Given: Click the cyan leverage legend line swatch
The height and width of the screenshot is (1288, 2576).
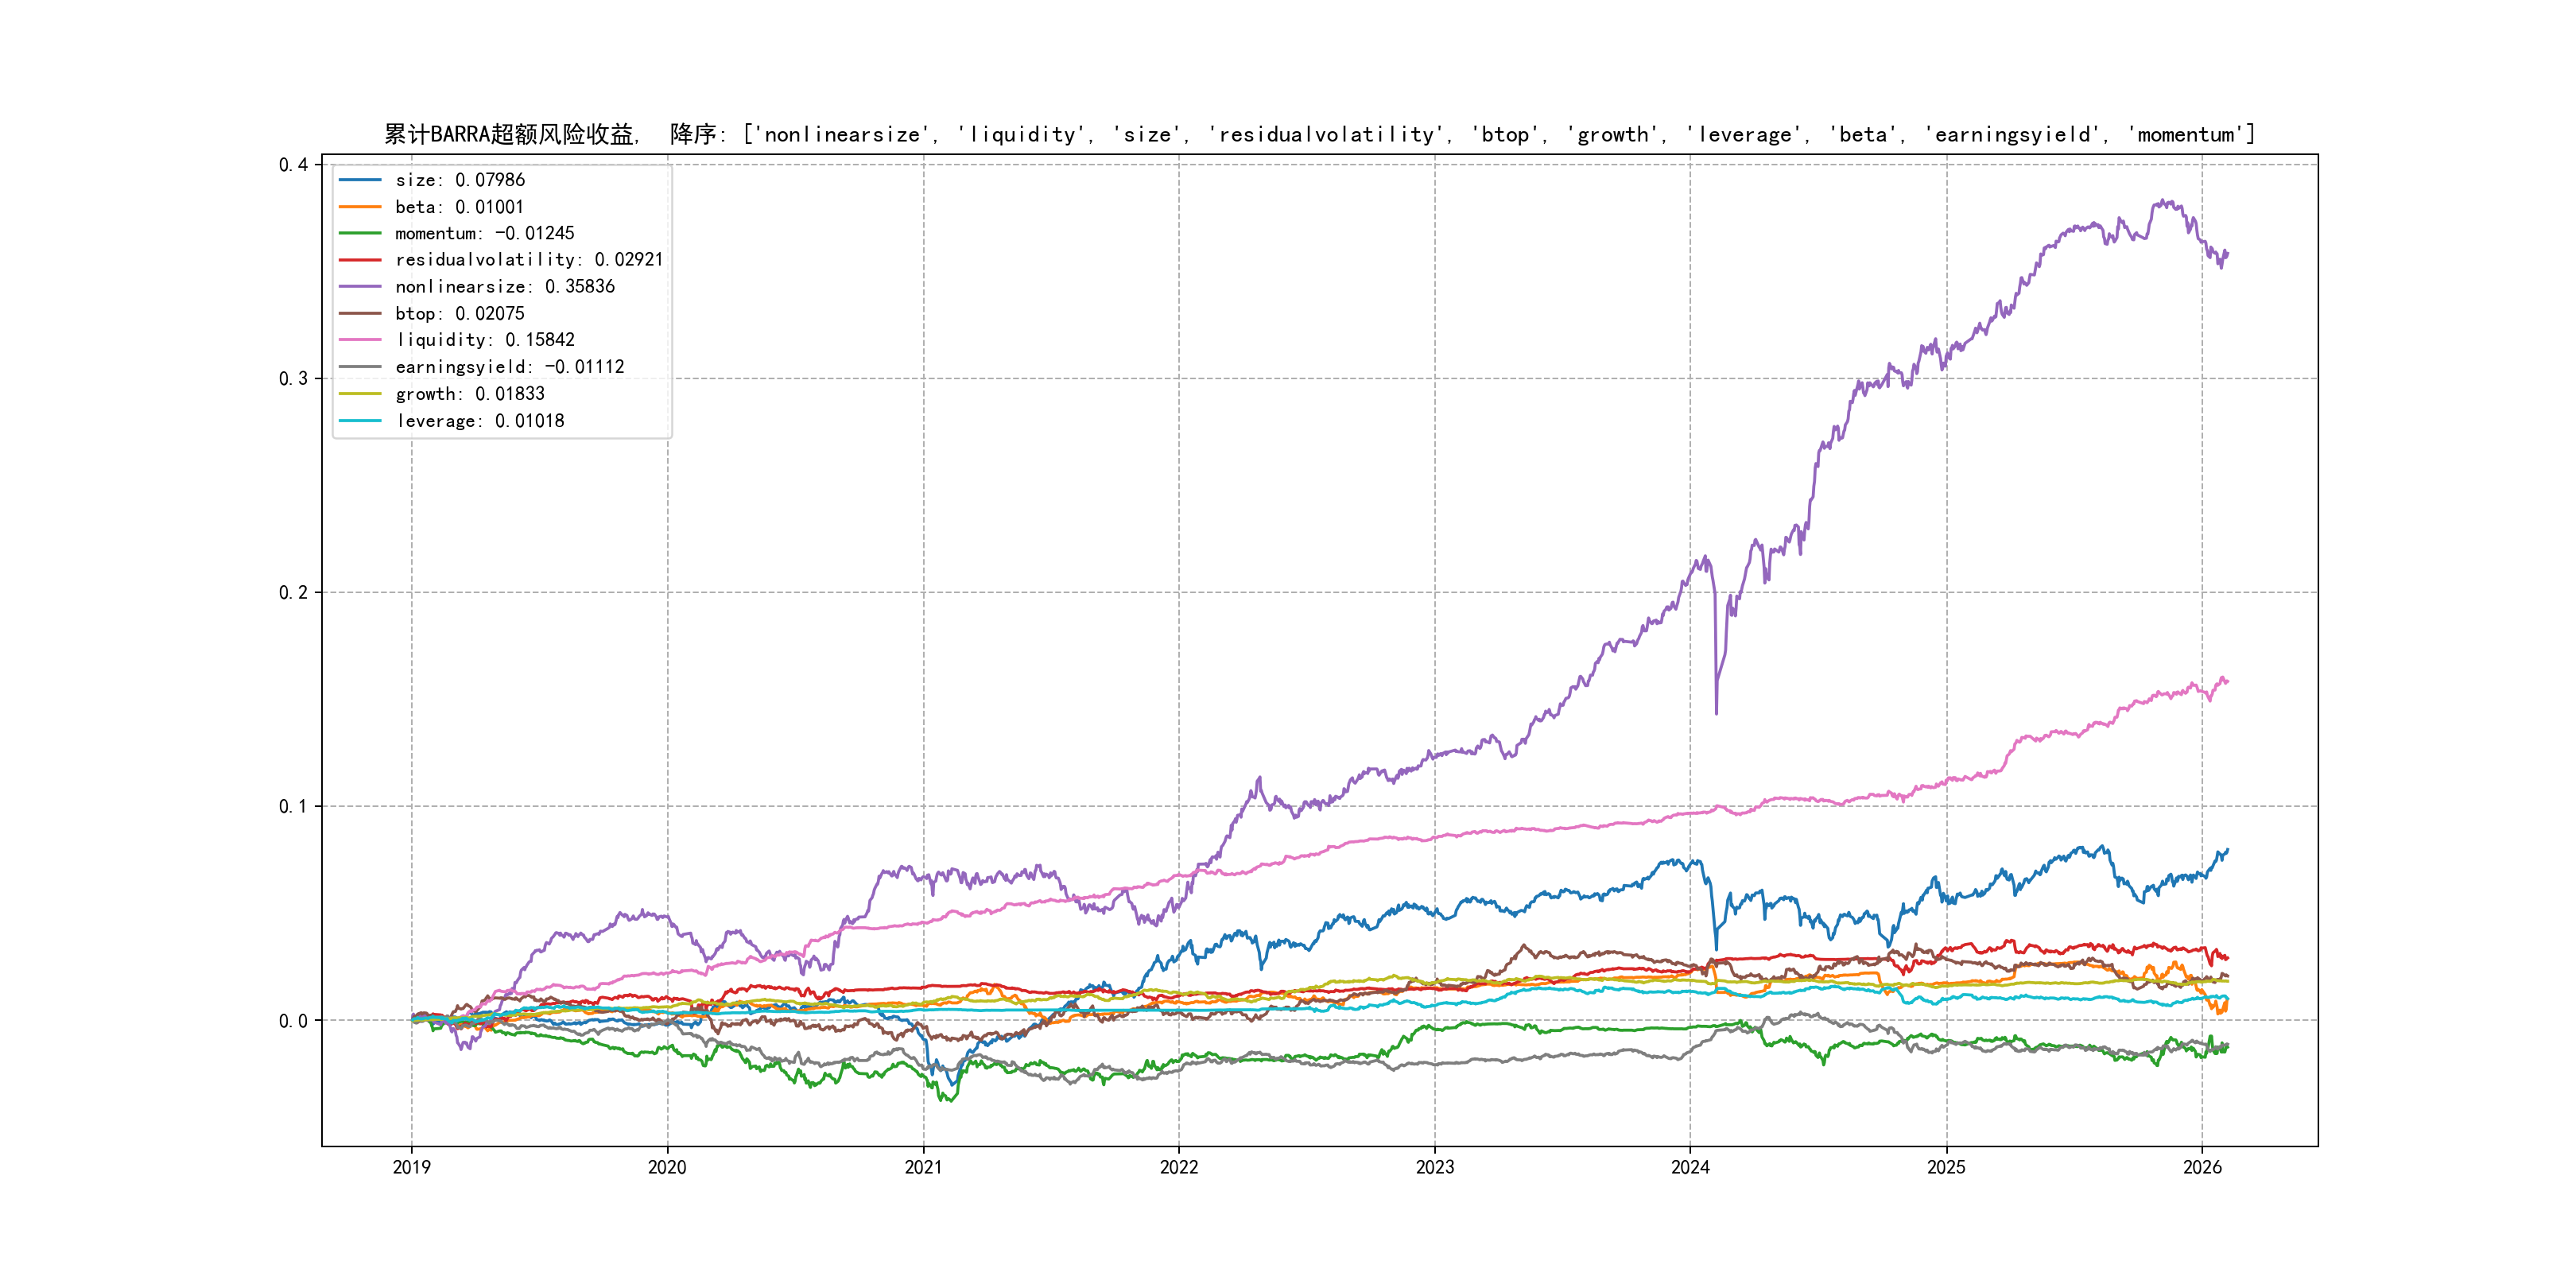Looking at the screenshot, I should click(360, 421).
